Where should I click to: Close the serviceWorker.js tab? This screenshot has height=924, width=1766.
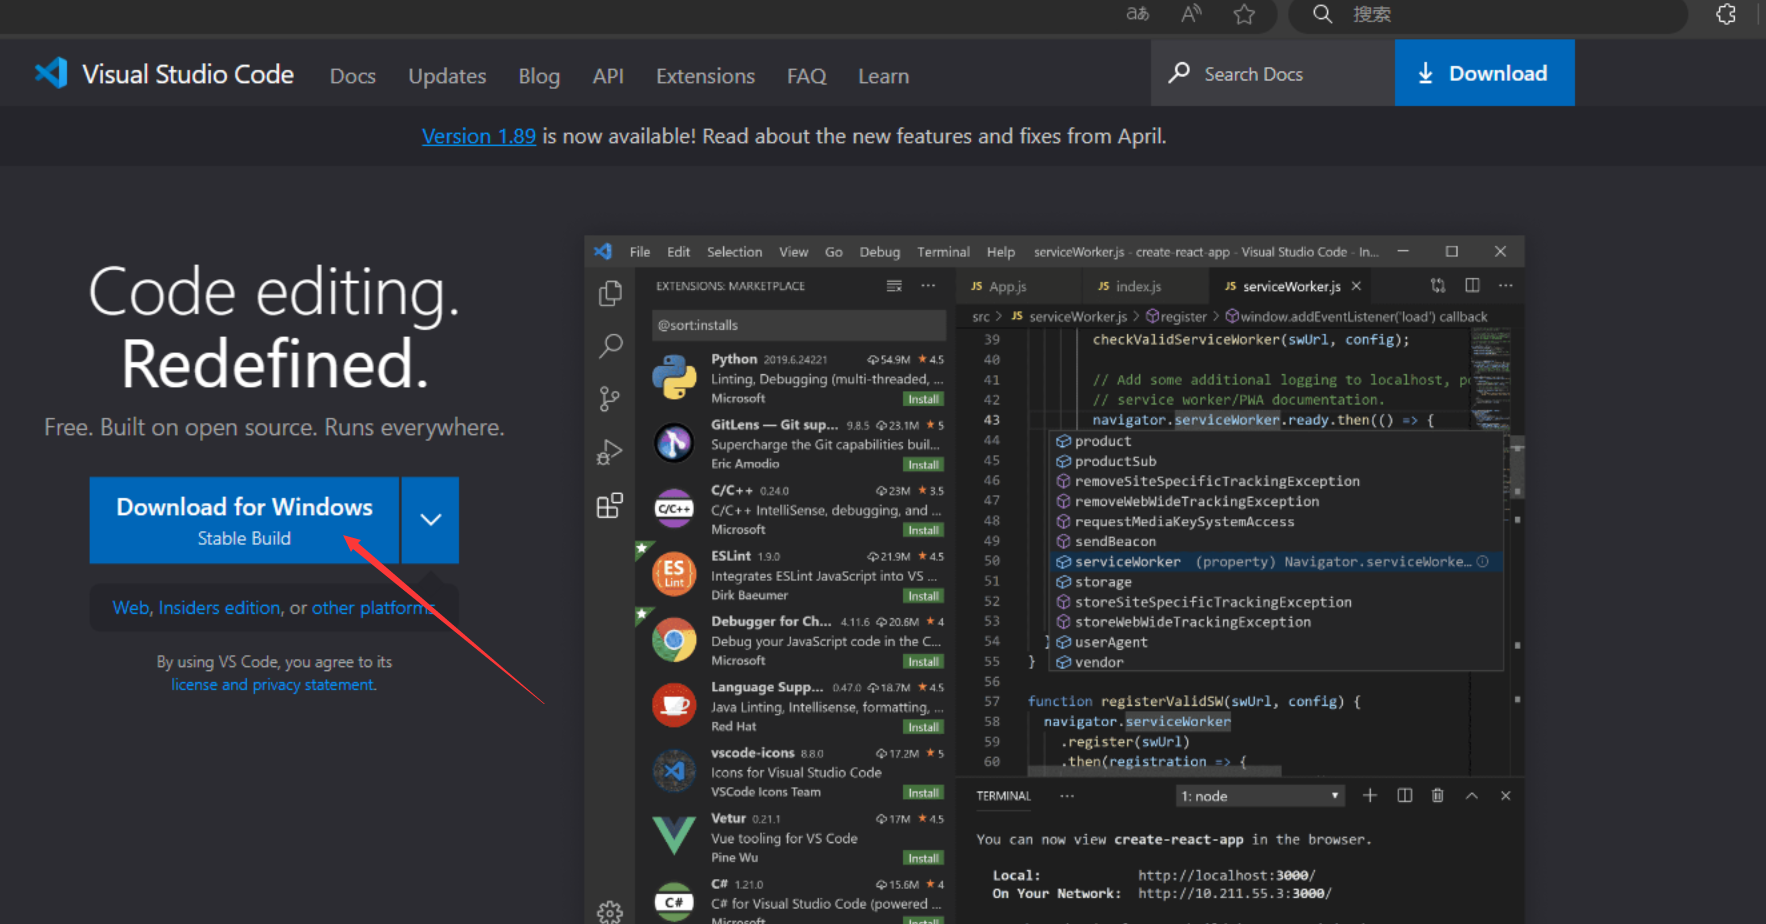point(1356,286)
